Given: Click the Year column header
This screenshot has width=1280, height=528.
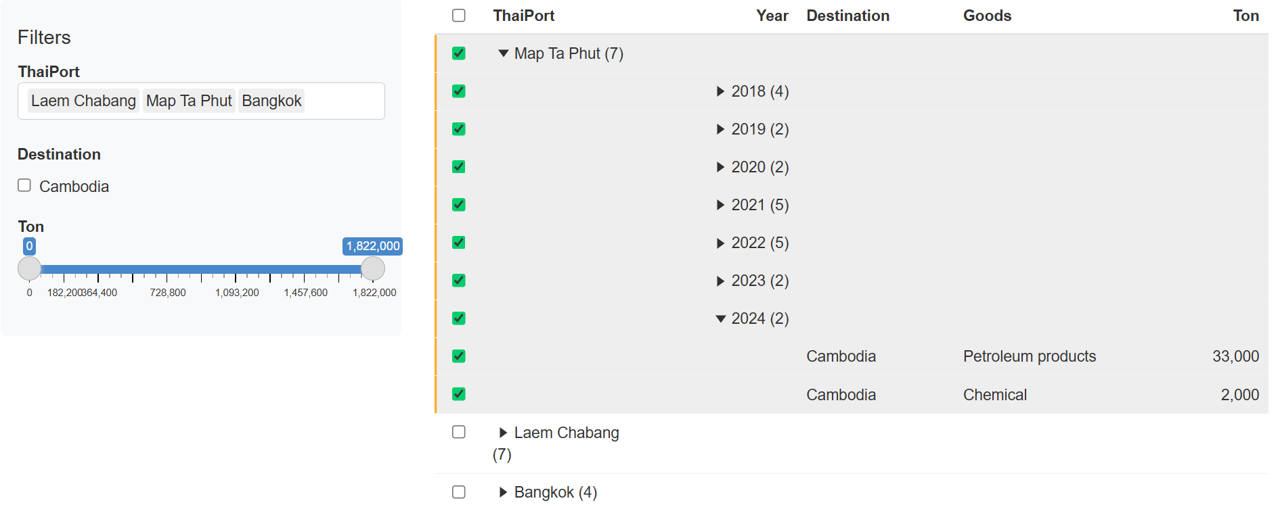Looking at the screenshot, I should (772, 16).
